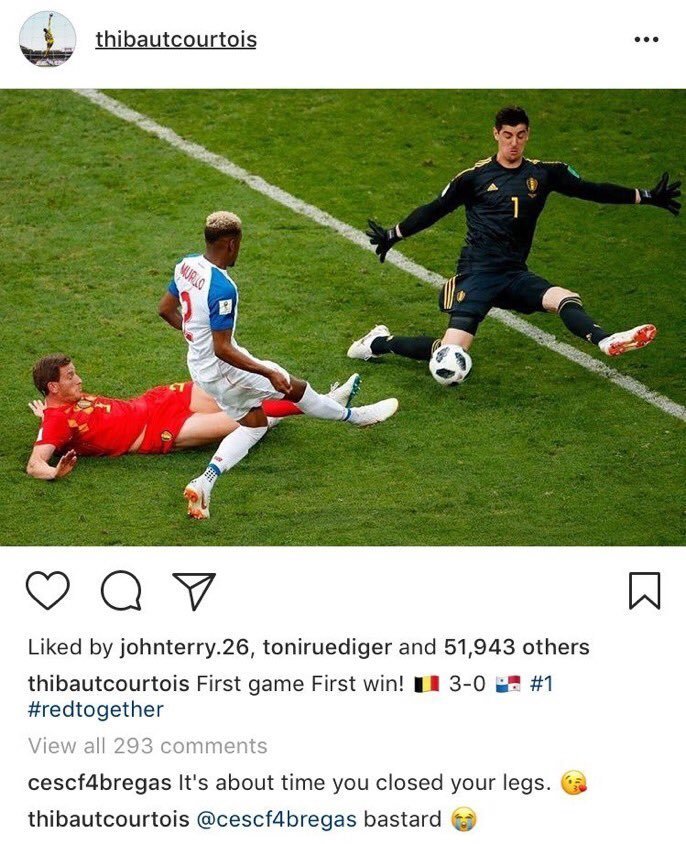Open cescf4bregas commenter profile
686x844 pixels.
coord(100,783)
